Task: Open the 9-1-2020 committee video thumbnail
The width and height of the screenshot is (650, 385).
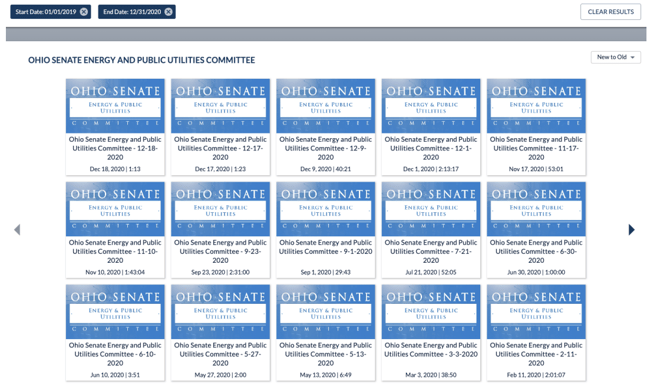Action: click(x=326, y=209)
